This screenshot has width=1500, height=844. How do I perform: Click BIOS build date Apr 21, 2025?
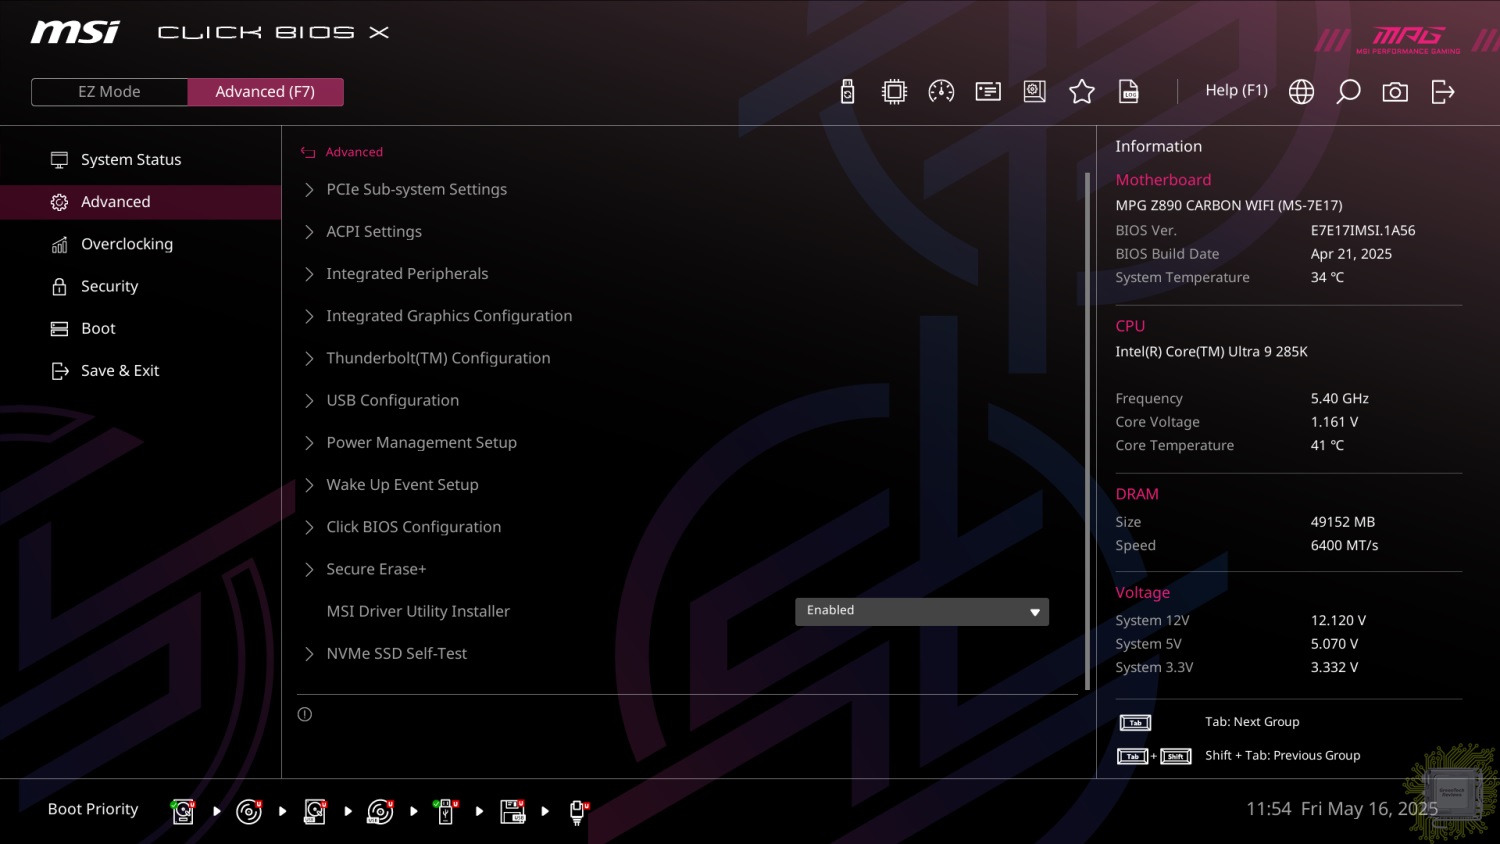(x=1351, y=254)
